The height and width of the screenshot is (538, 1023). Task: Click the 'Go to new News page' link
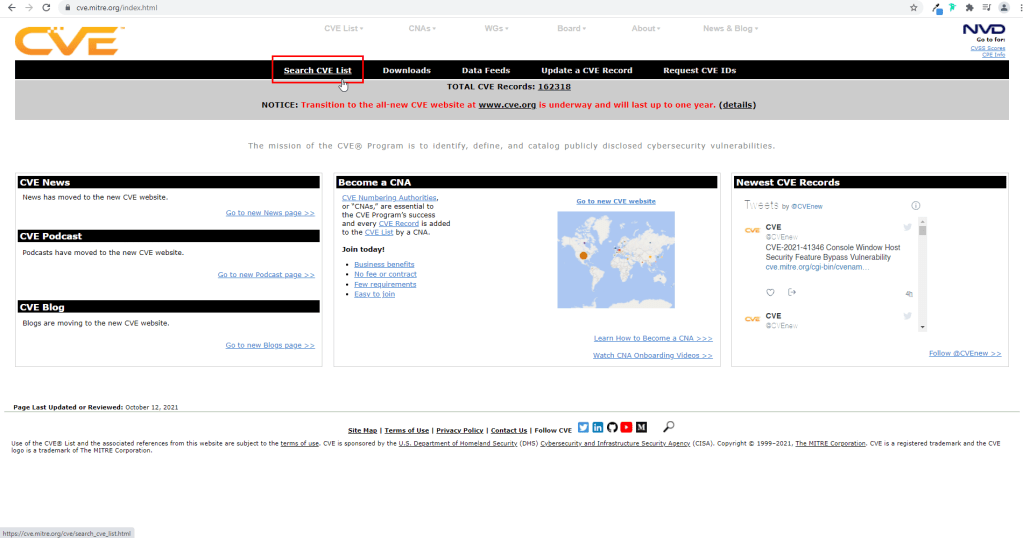tap(269, 213)
